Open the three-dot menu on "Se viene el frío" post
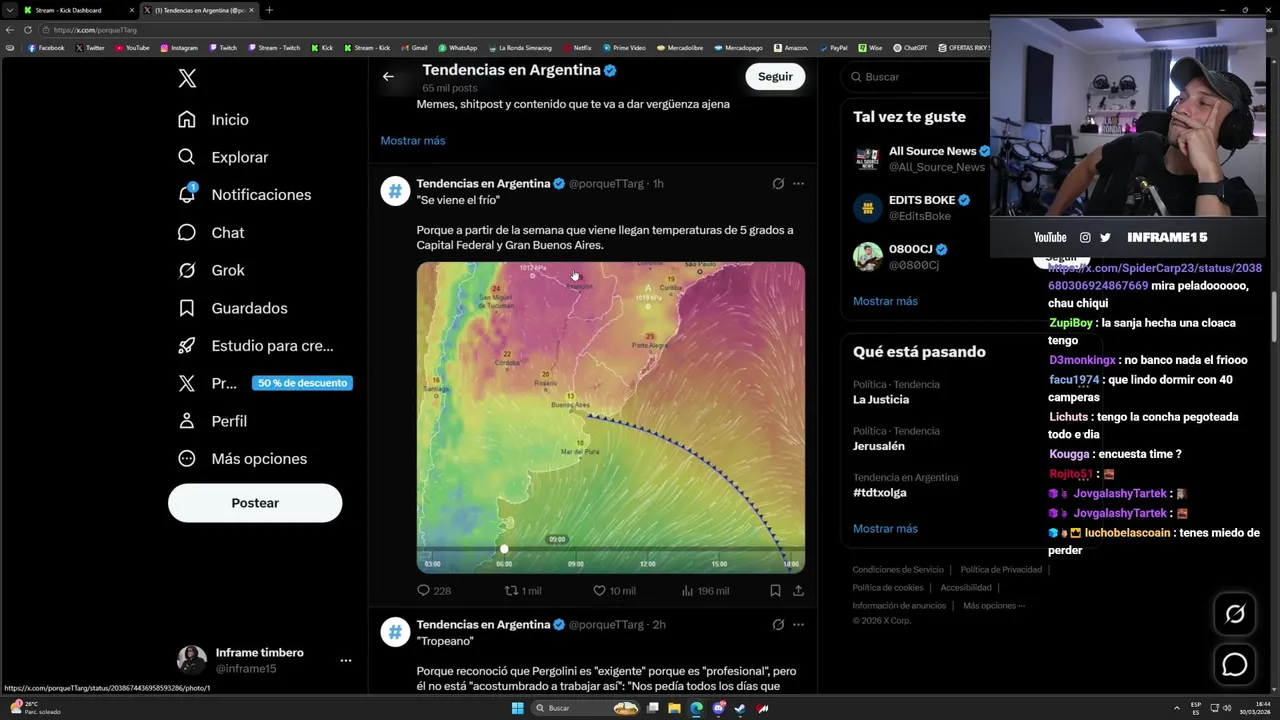 pos(798,183)
